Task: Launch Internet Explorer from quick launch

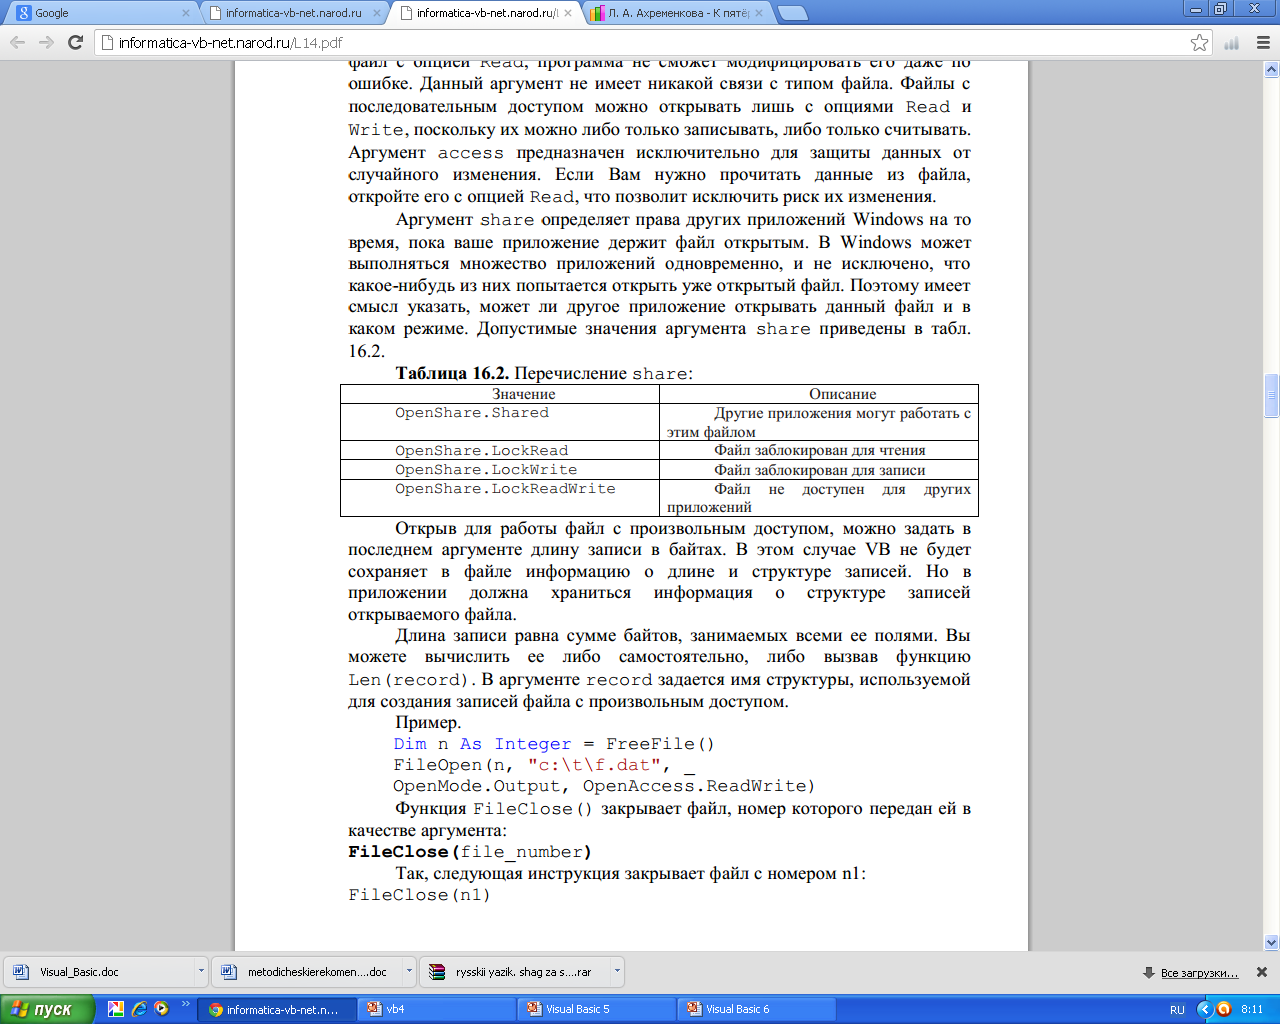Action: click(x=139, y=1009)
